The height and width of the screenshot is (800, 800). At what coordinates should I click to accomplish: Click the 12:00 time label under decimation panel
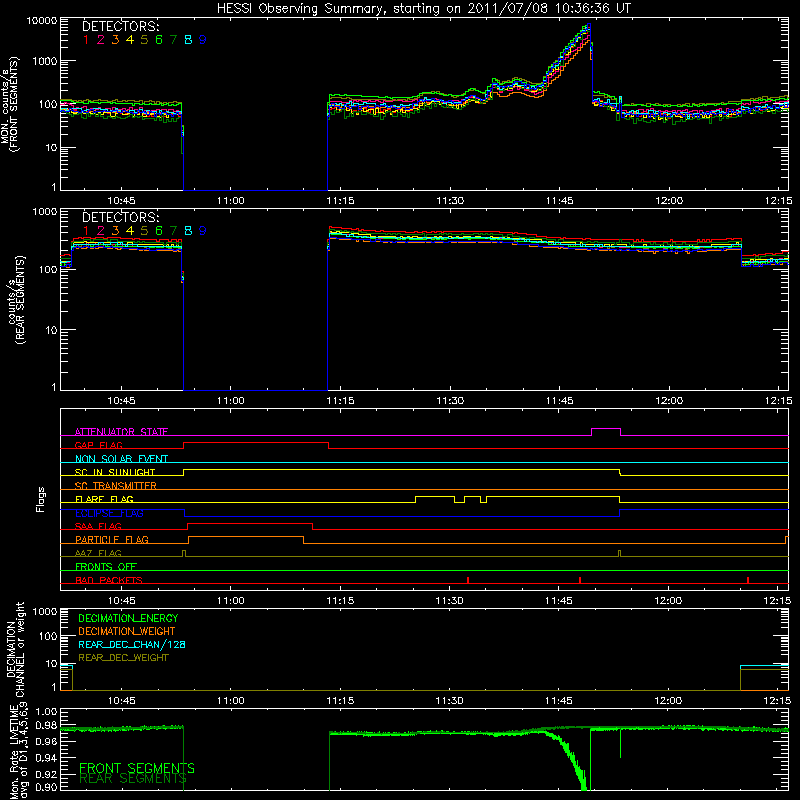click(x=668, y=701)
